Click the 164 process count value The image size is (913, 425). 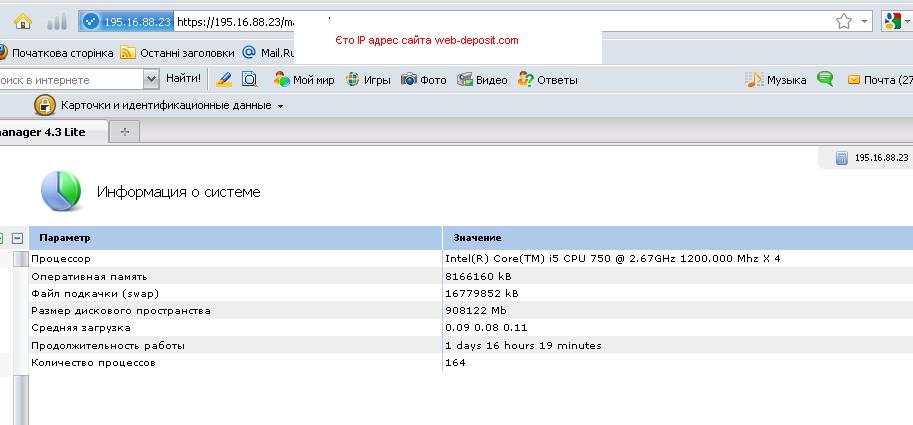click(455, 363)
